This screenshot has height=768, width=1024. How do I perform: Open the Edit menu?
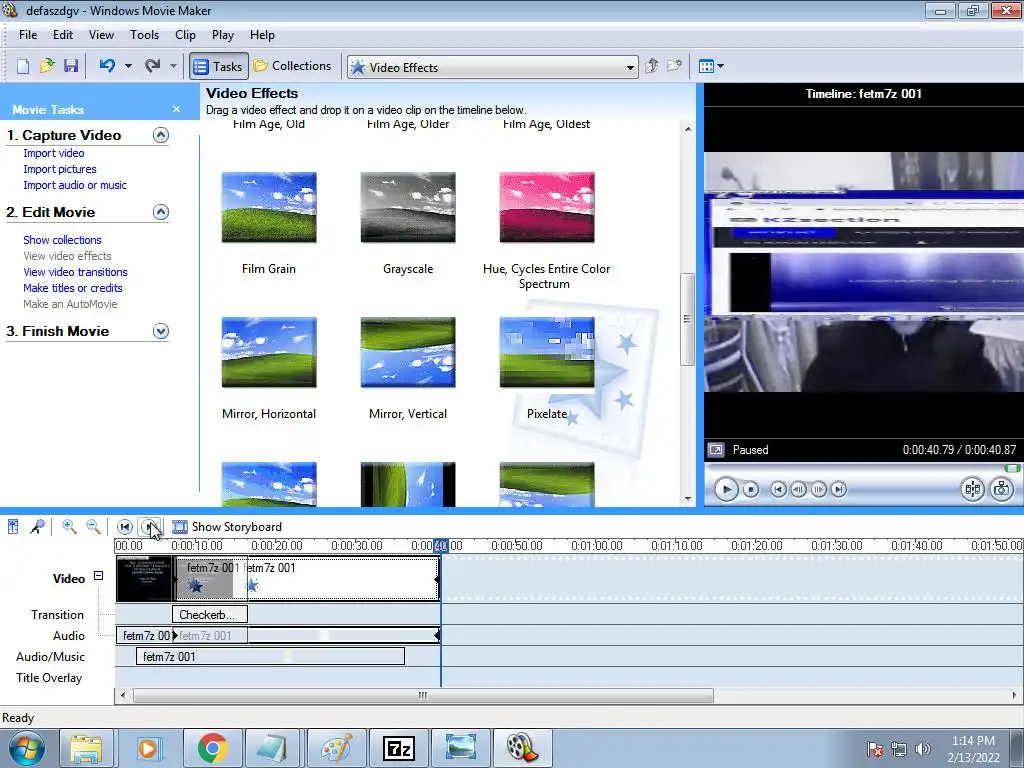(63, 35)
